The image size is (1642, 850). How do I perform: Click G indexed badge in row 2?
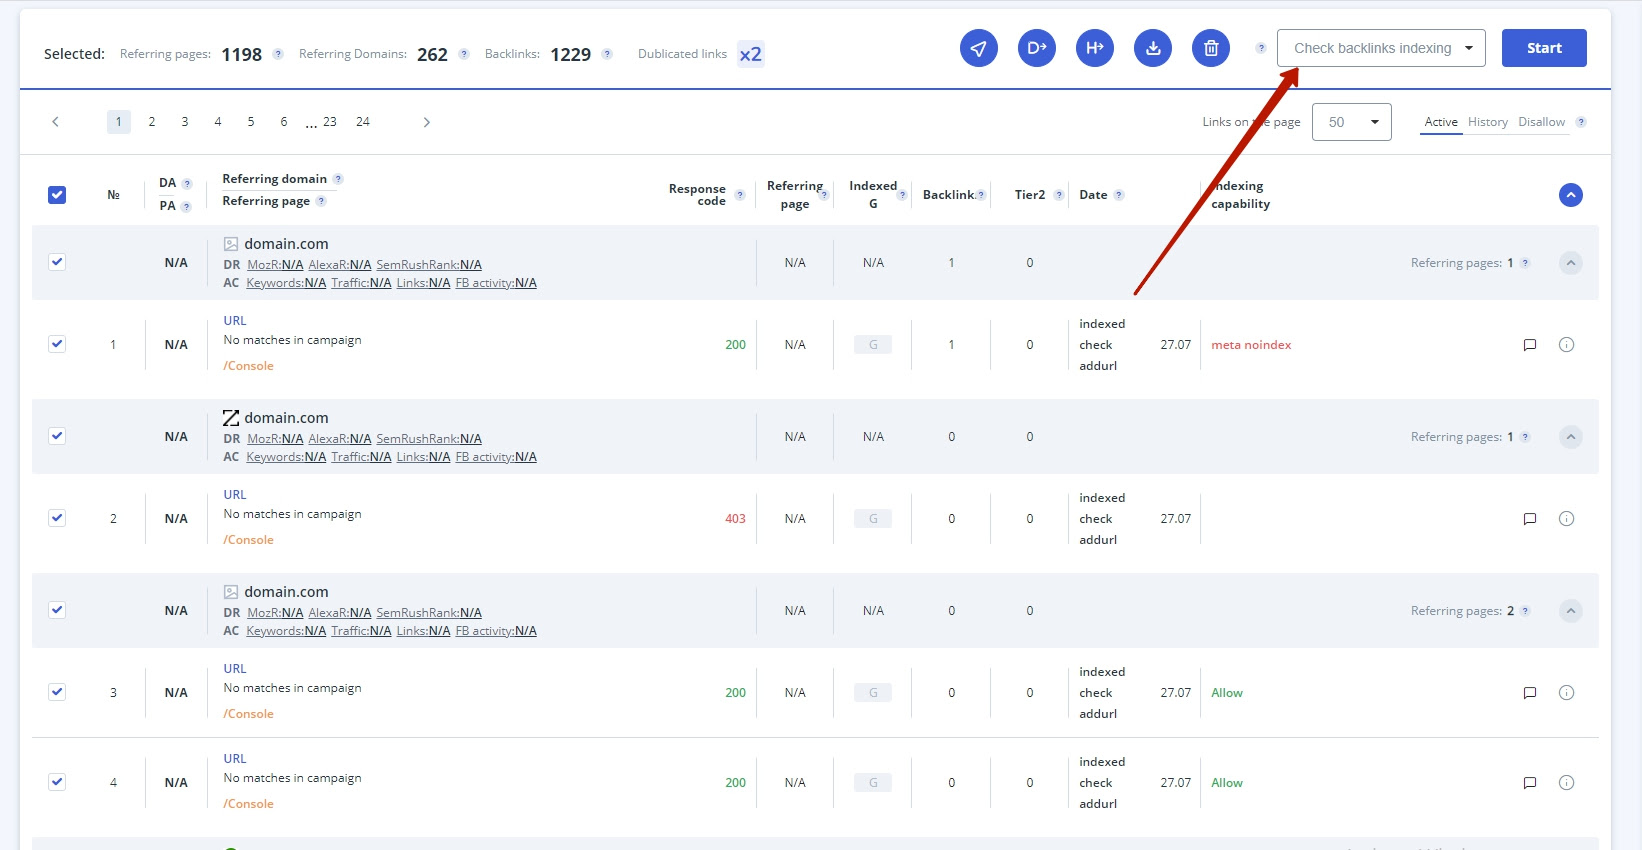coord(873,519)
